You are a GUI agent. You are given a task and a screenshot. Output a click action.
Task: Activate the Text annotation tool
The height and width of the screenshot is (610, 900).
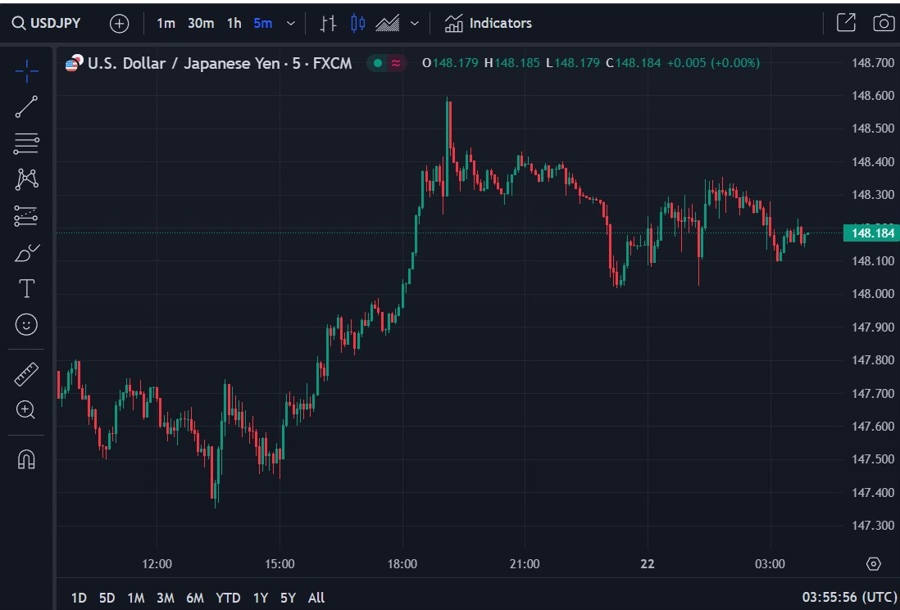(x=26, y=288)
